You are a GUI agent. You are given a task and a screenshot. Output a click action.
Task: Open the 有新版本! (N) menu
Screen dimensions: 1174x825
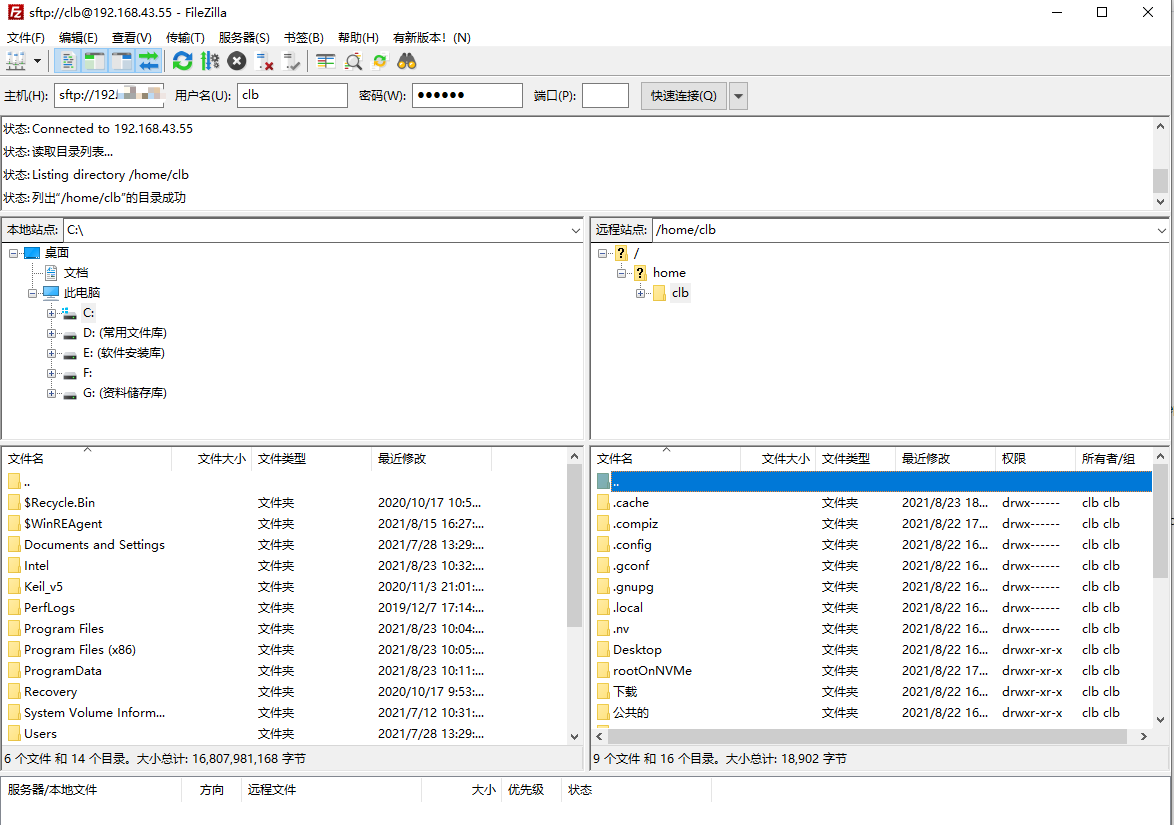(432, 37)
